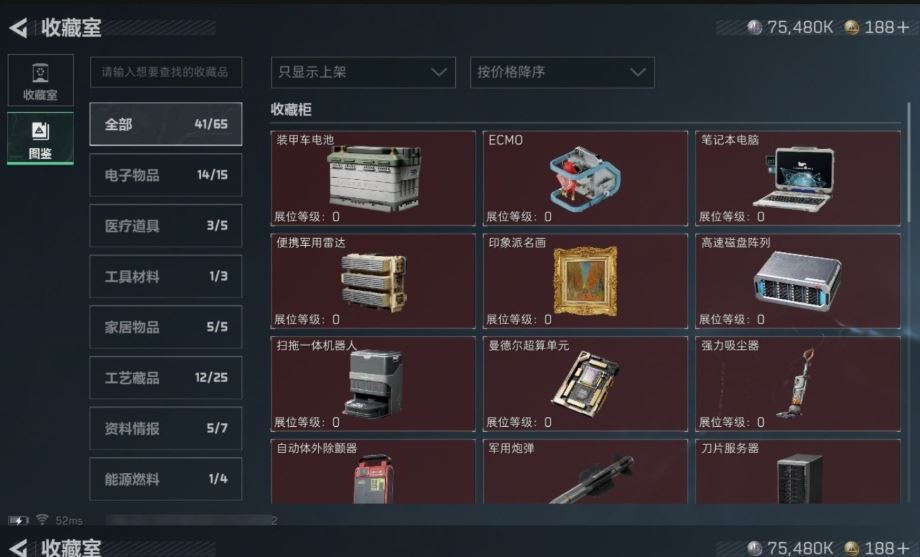This screenshot has width=920, height=557.
Task: Open the 装甲车电池 item card
Action: [373, 178]
